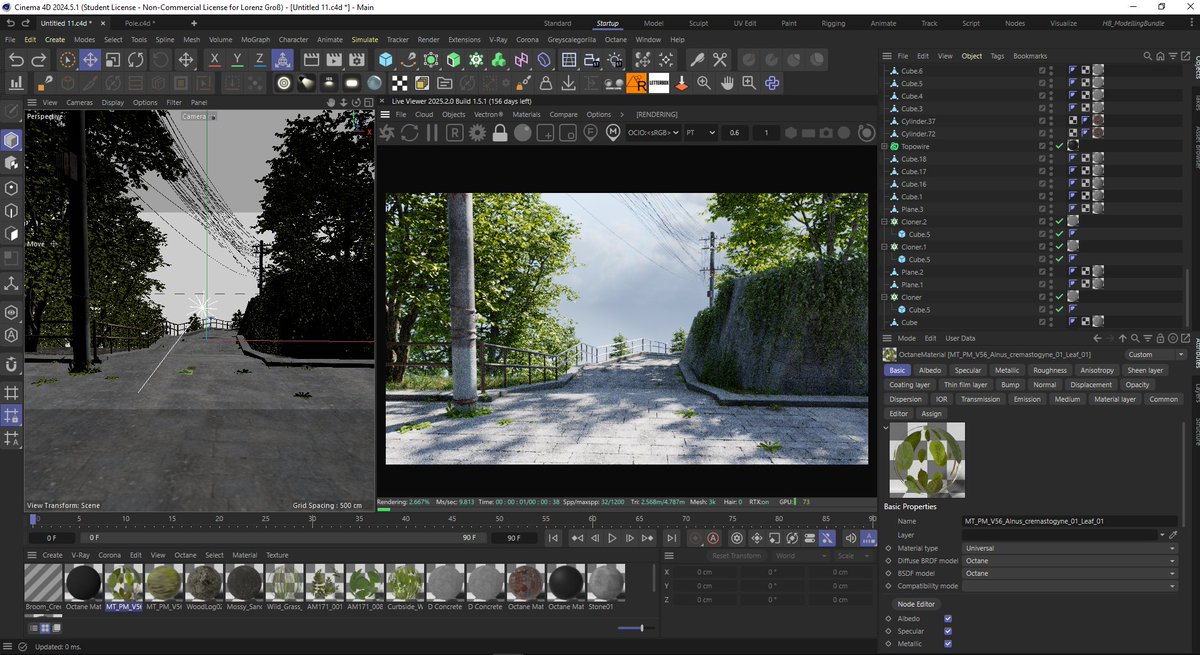Add a Cube primitive object
1200x655 pixels.
tap(386, 60)
